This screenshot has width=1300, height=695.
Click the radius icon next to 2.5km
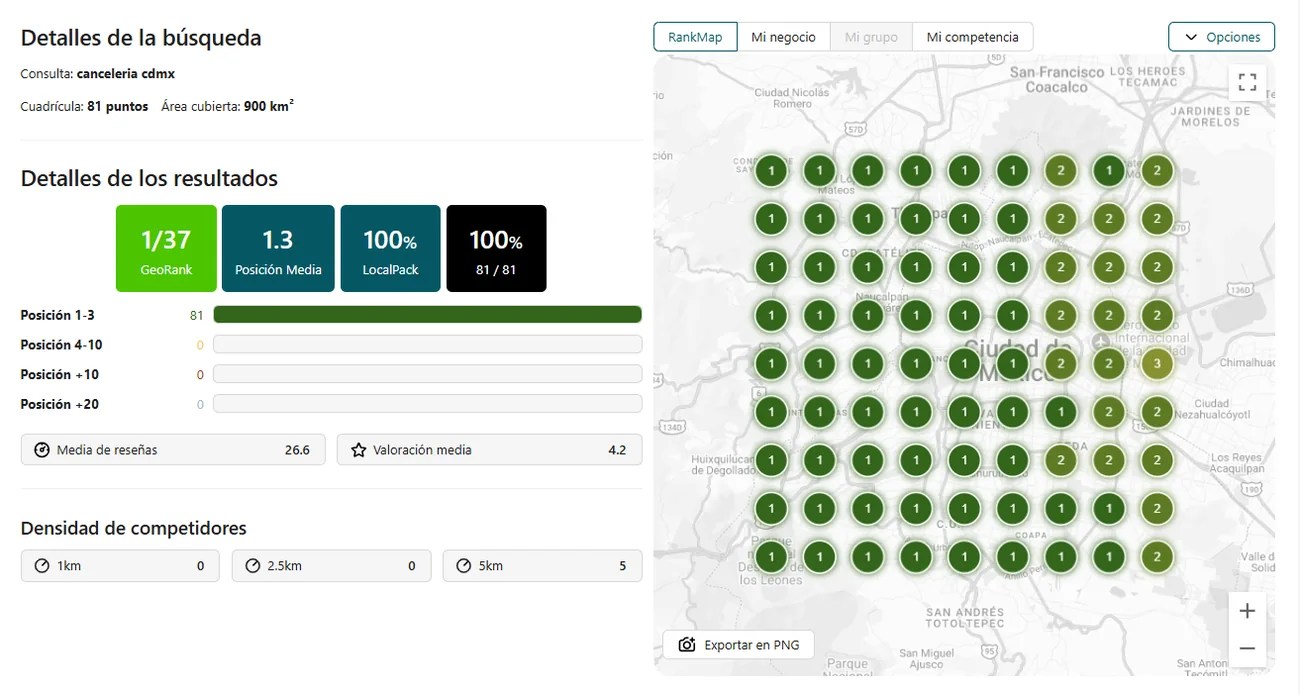point(252,566)
